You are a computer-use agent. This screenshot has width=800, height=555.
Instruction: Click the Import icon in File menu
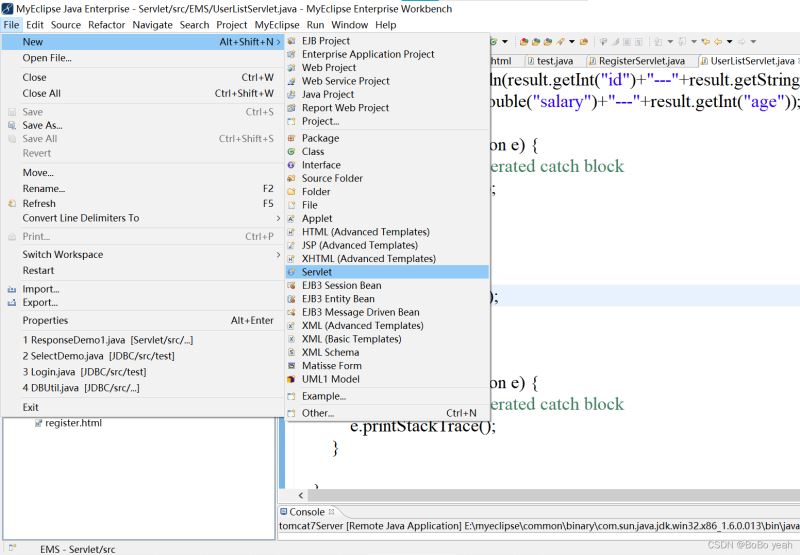pos(12,290)
